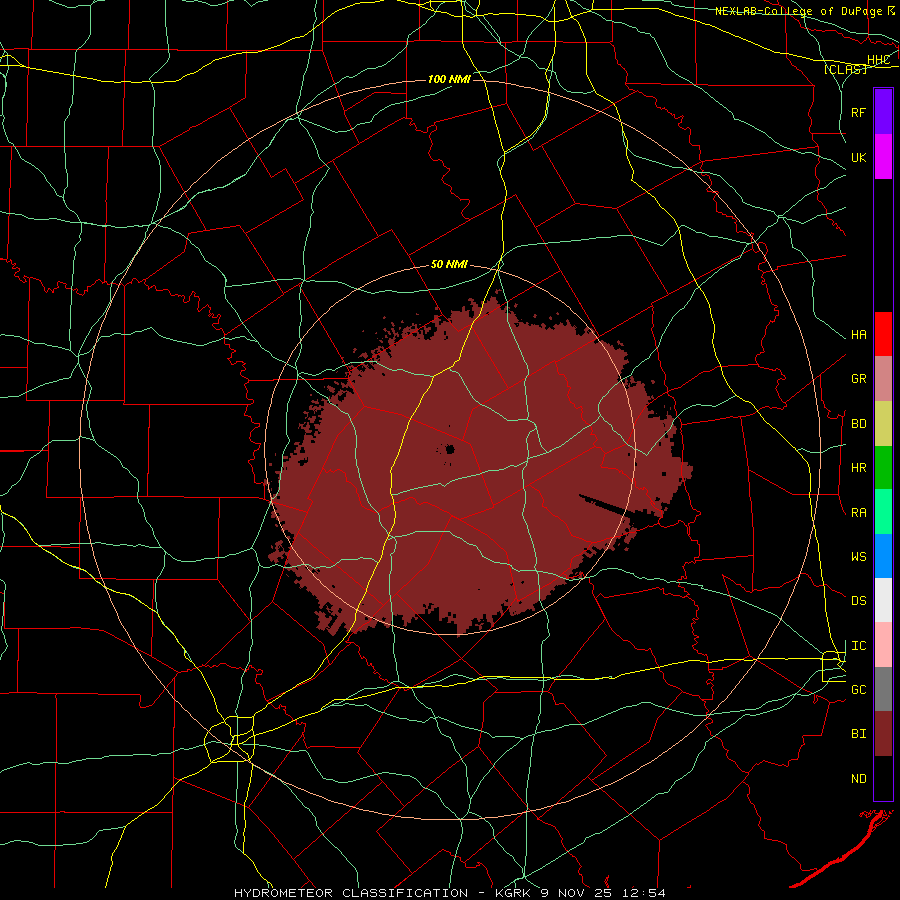This screenshot has width=900, height=900.
Task: Click the HR legend label
Action: [858, 468]
